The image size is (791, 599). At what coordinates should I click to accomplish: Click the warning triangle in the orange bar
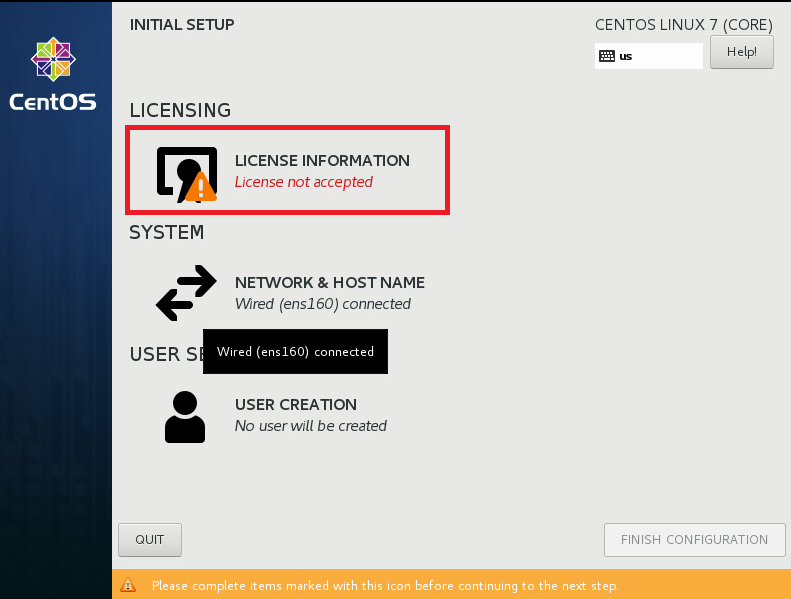coord(128,585)
